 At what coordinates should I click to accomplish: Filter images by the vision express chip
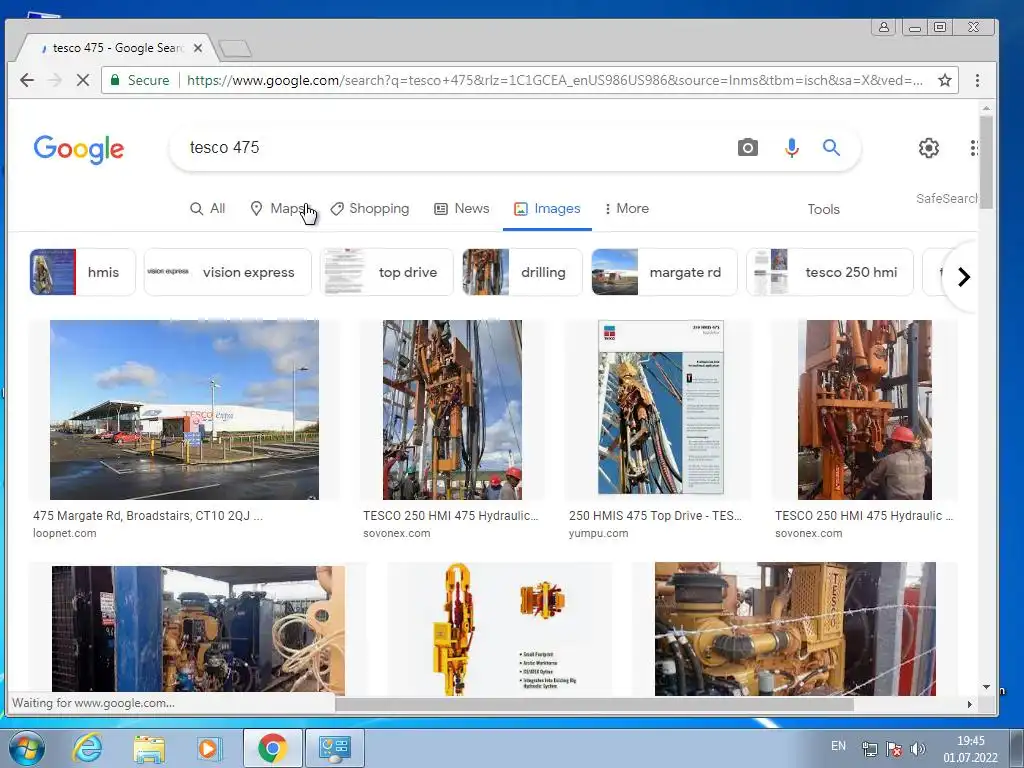(227, 272)
